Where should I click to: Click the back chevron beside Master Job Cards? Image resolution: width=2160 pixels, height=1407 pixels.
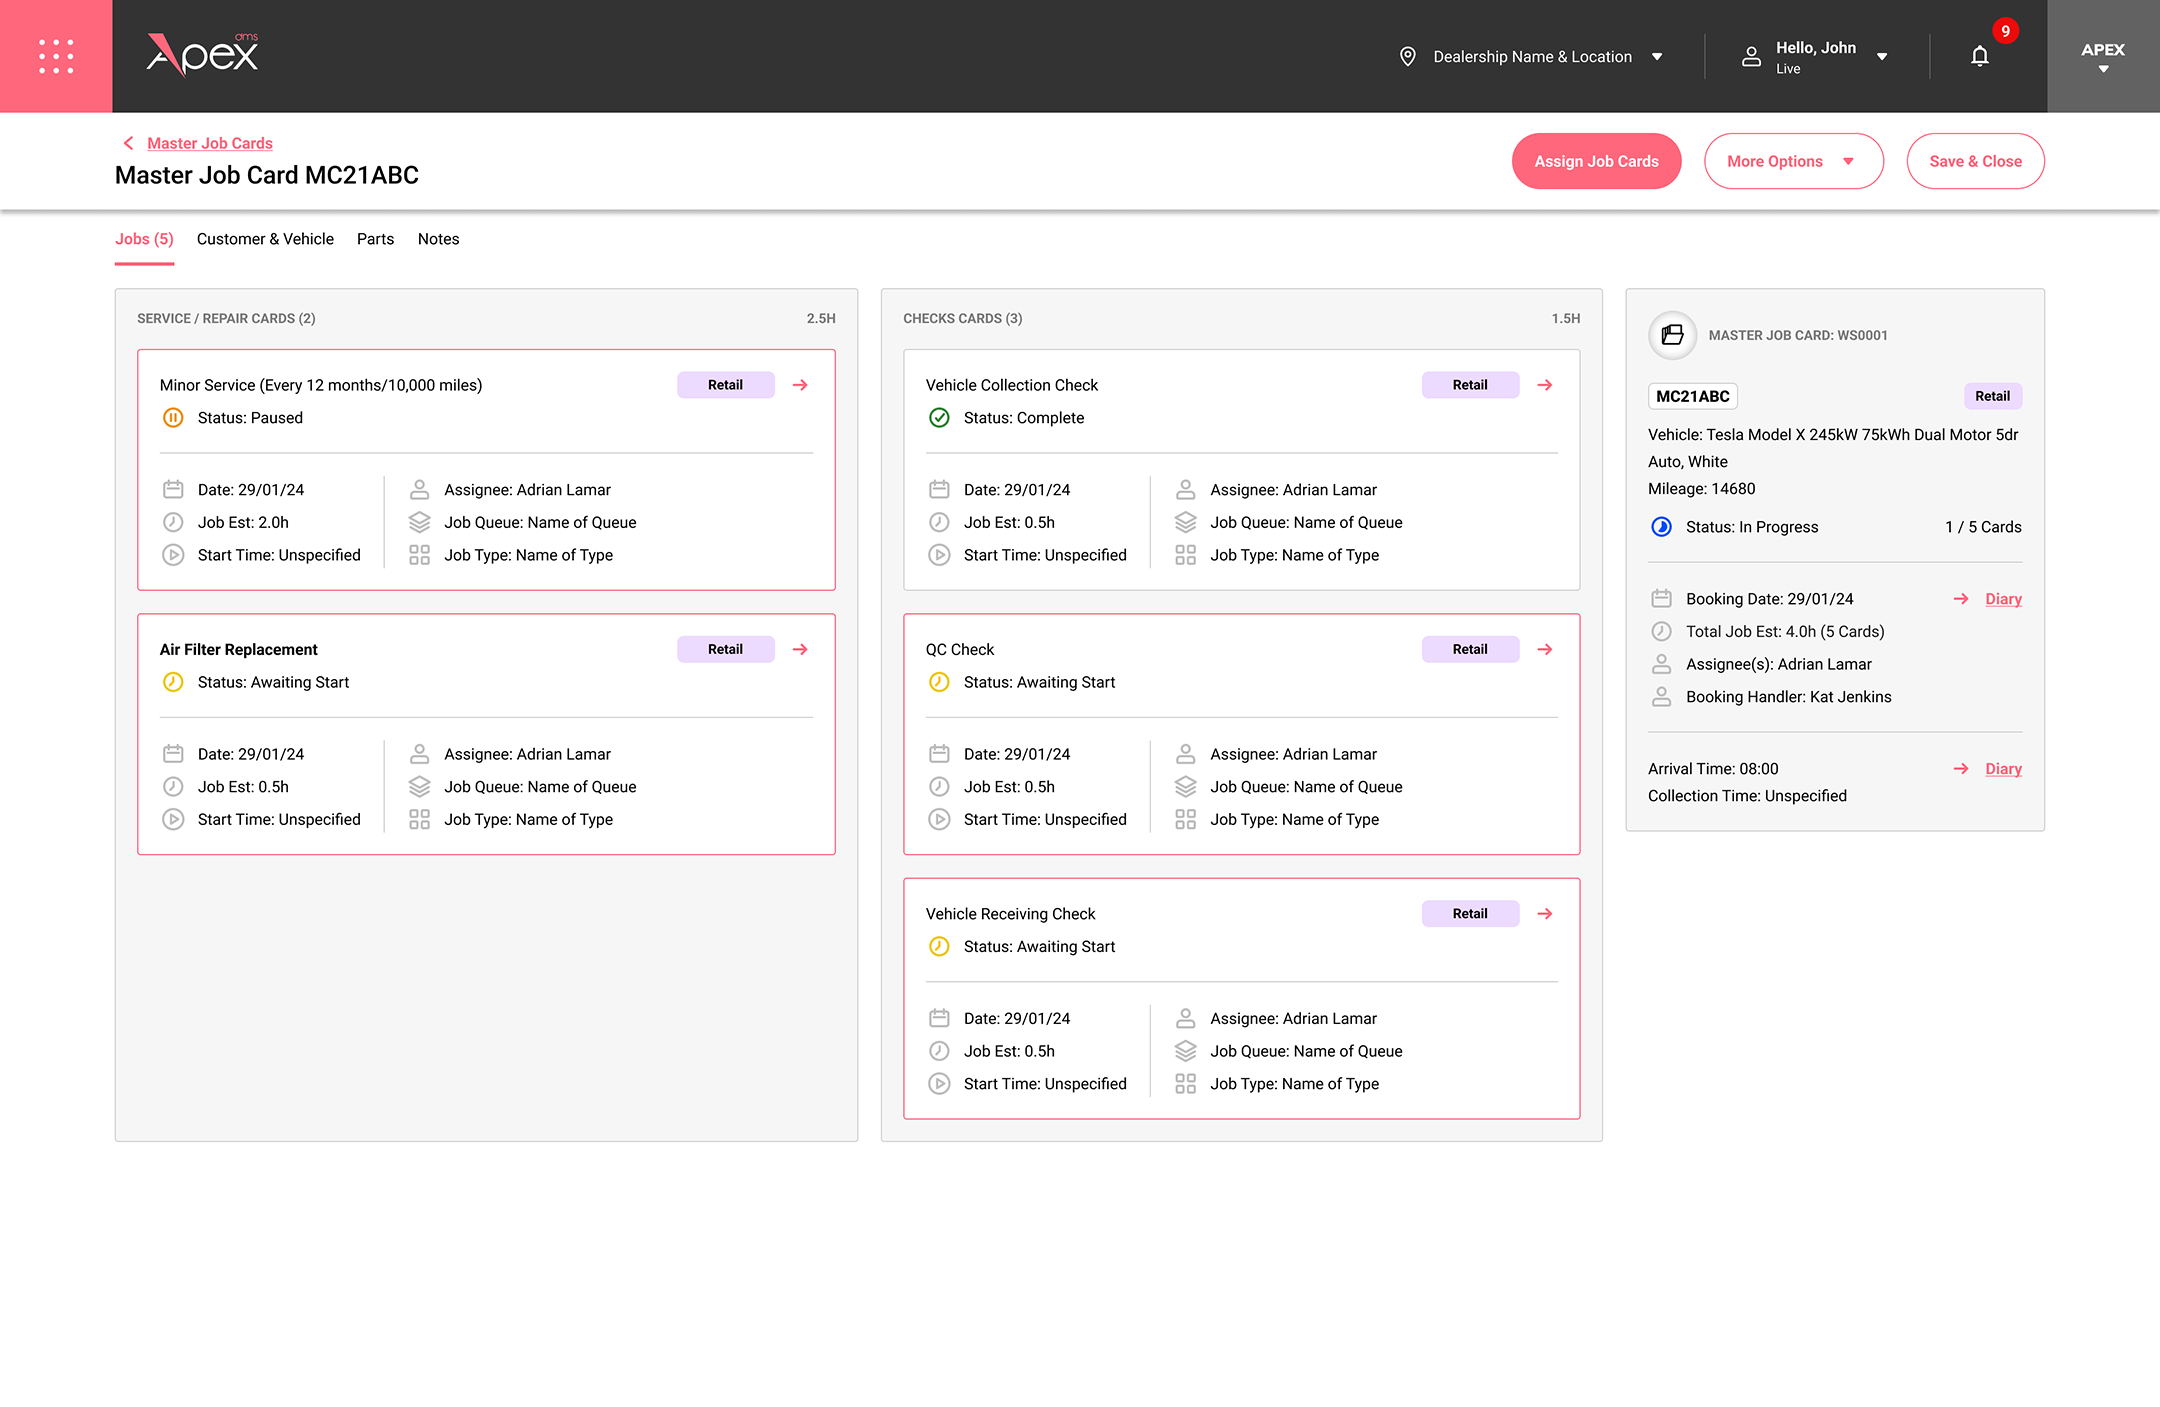(x=128, y=143)
